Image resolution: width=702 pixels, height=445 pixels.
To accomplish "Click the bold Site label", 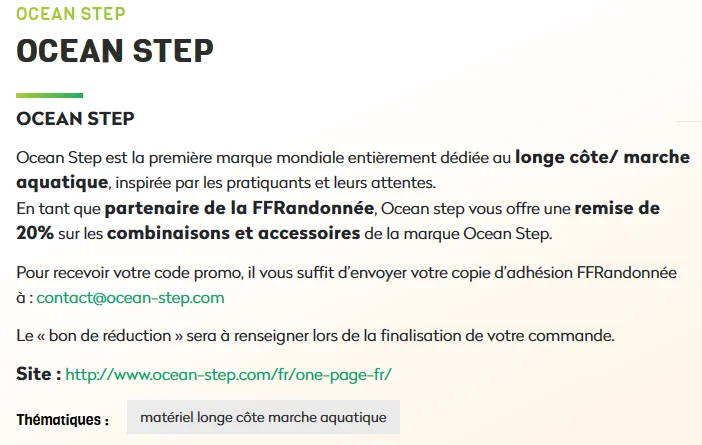I will (39, 374).
